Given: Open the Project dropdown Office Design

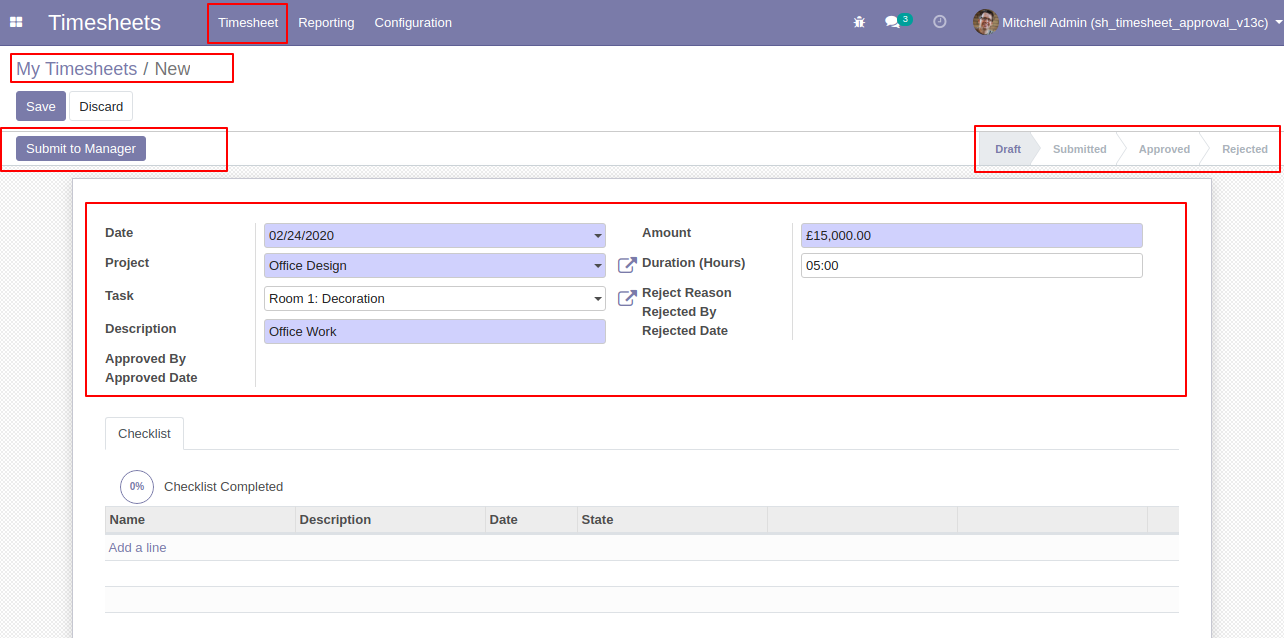Looking at the screenshot, I should tap(435, 266).
